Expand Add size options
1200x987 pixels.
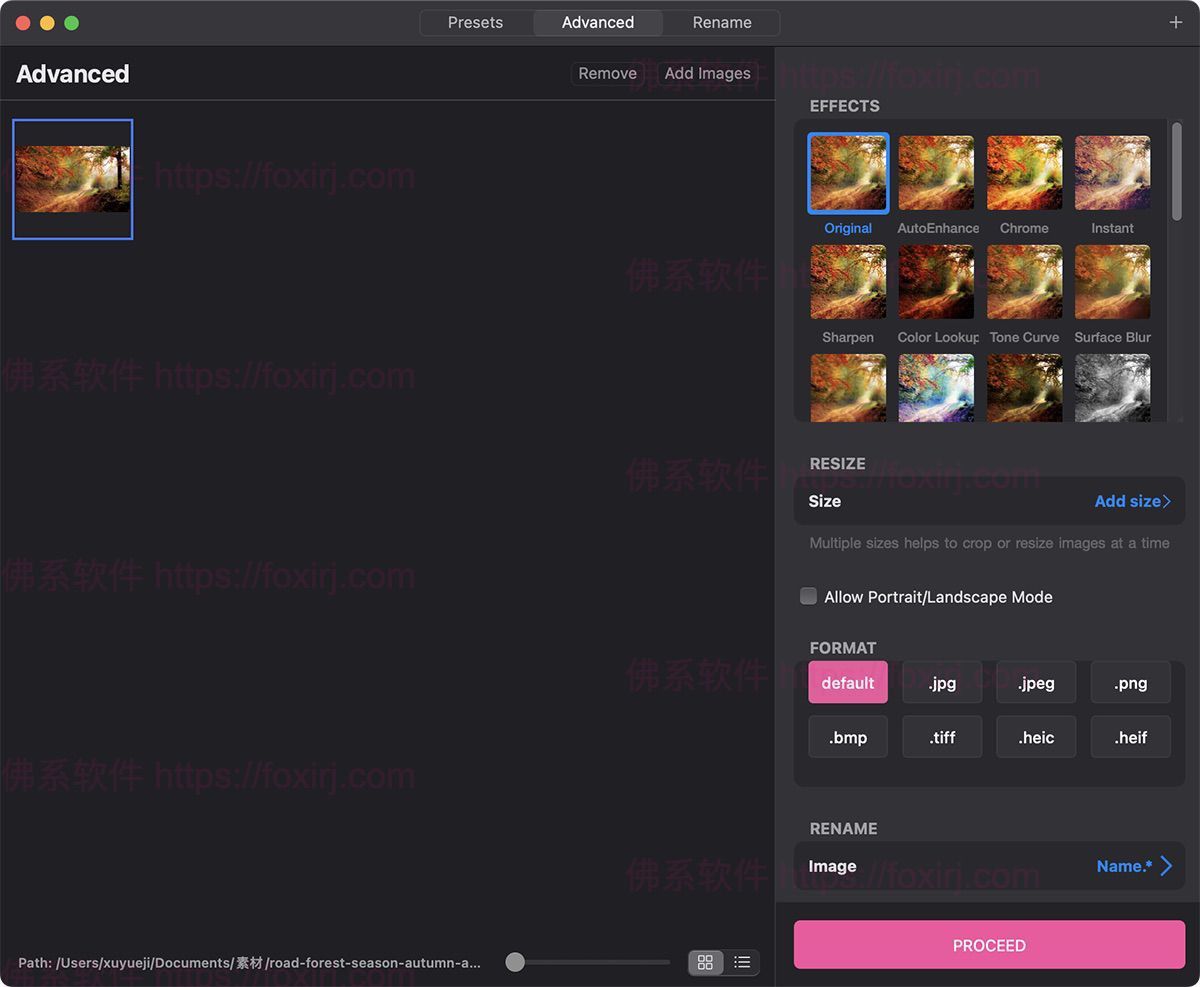[1132, 501]
